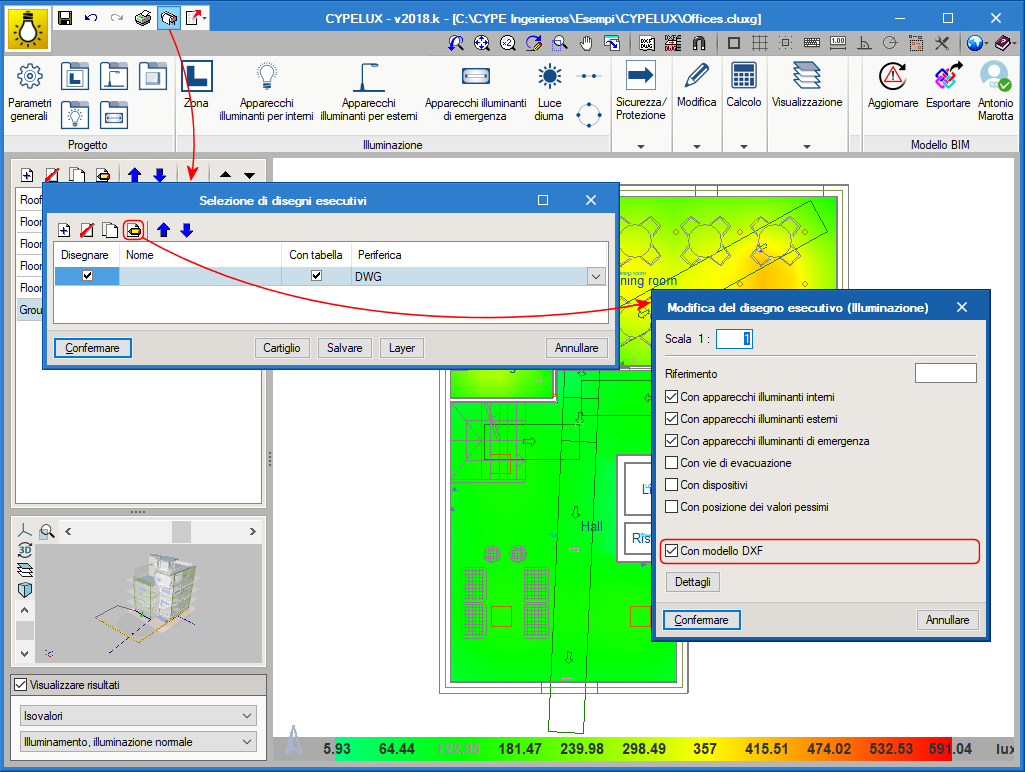1025x772 pixels.
Task: Click delete drawing icon in Selezione dialog
Action: point(86,230)
